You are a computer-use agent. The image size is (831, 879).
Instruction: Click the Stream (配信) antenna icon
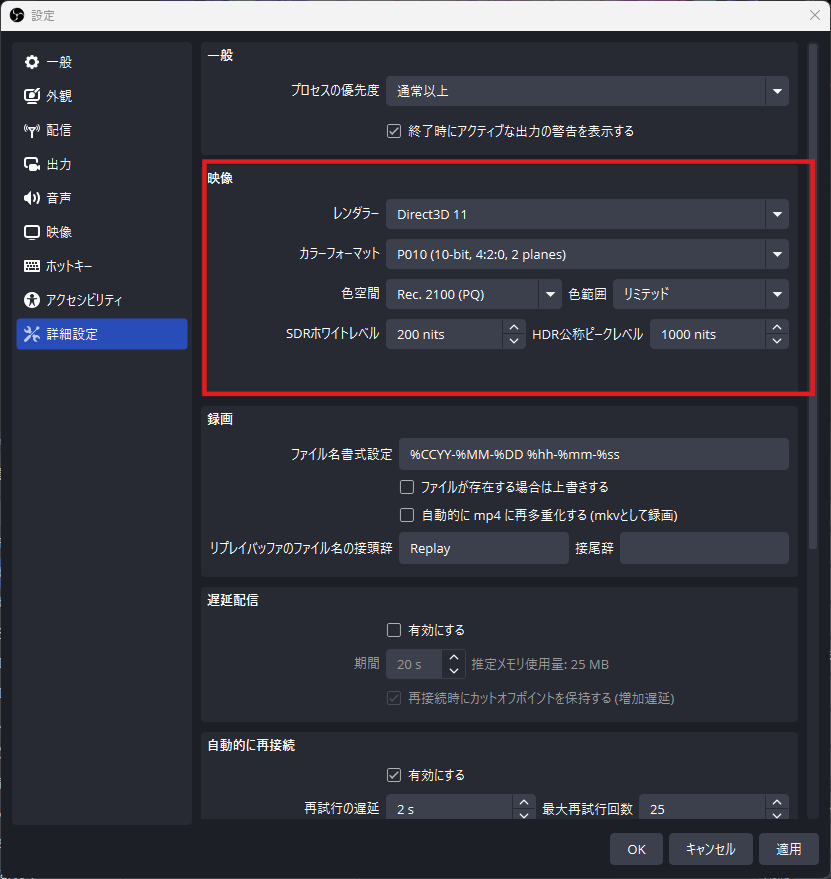point(32,130)
